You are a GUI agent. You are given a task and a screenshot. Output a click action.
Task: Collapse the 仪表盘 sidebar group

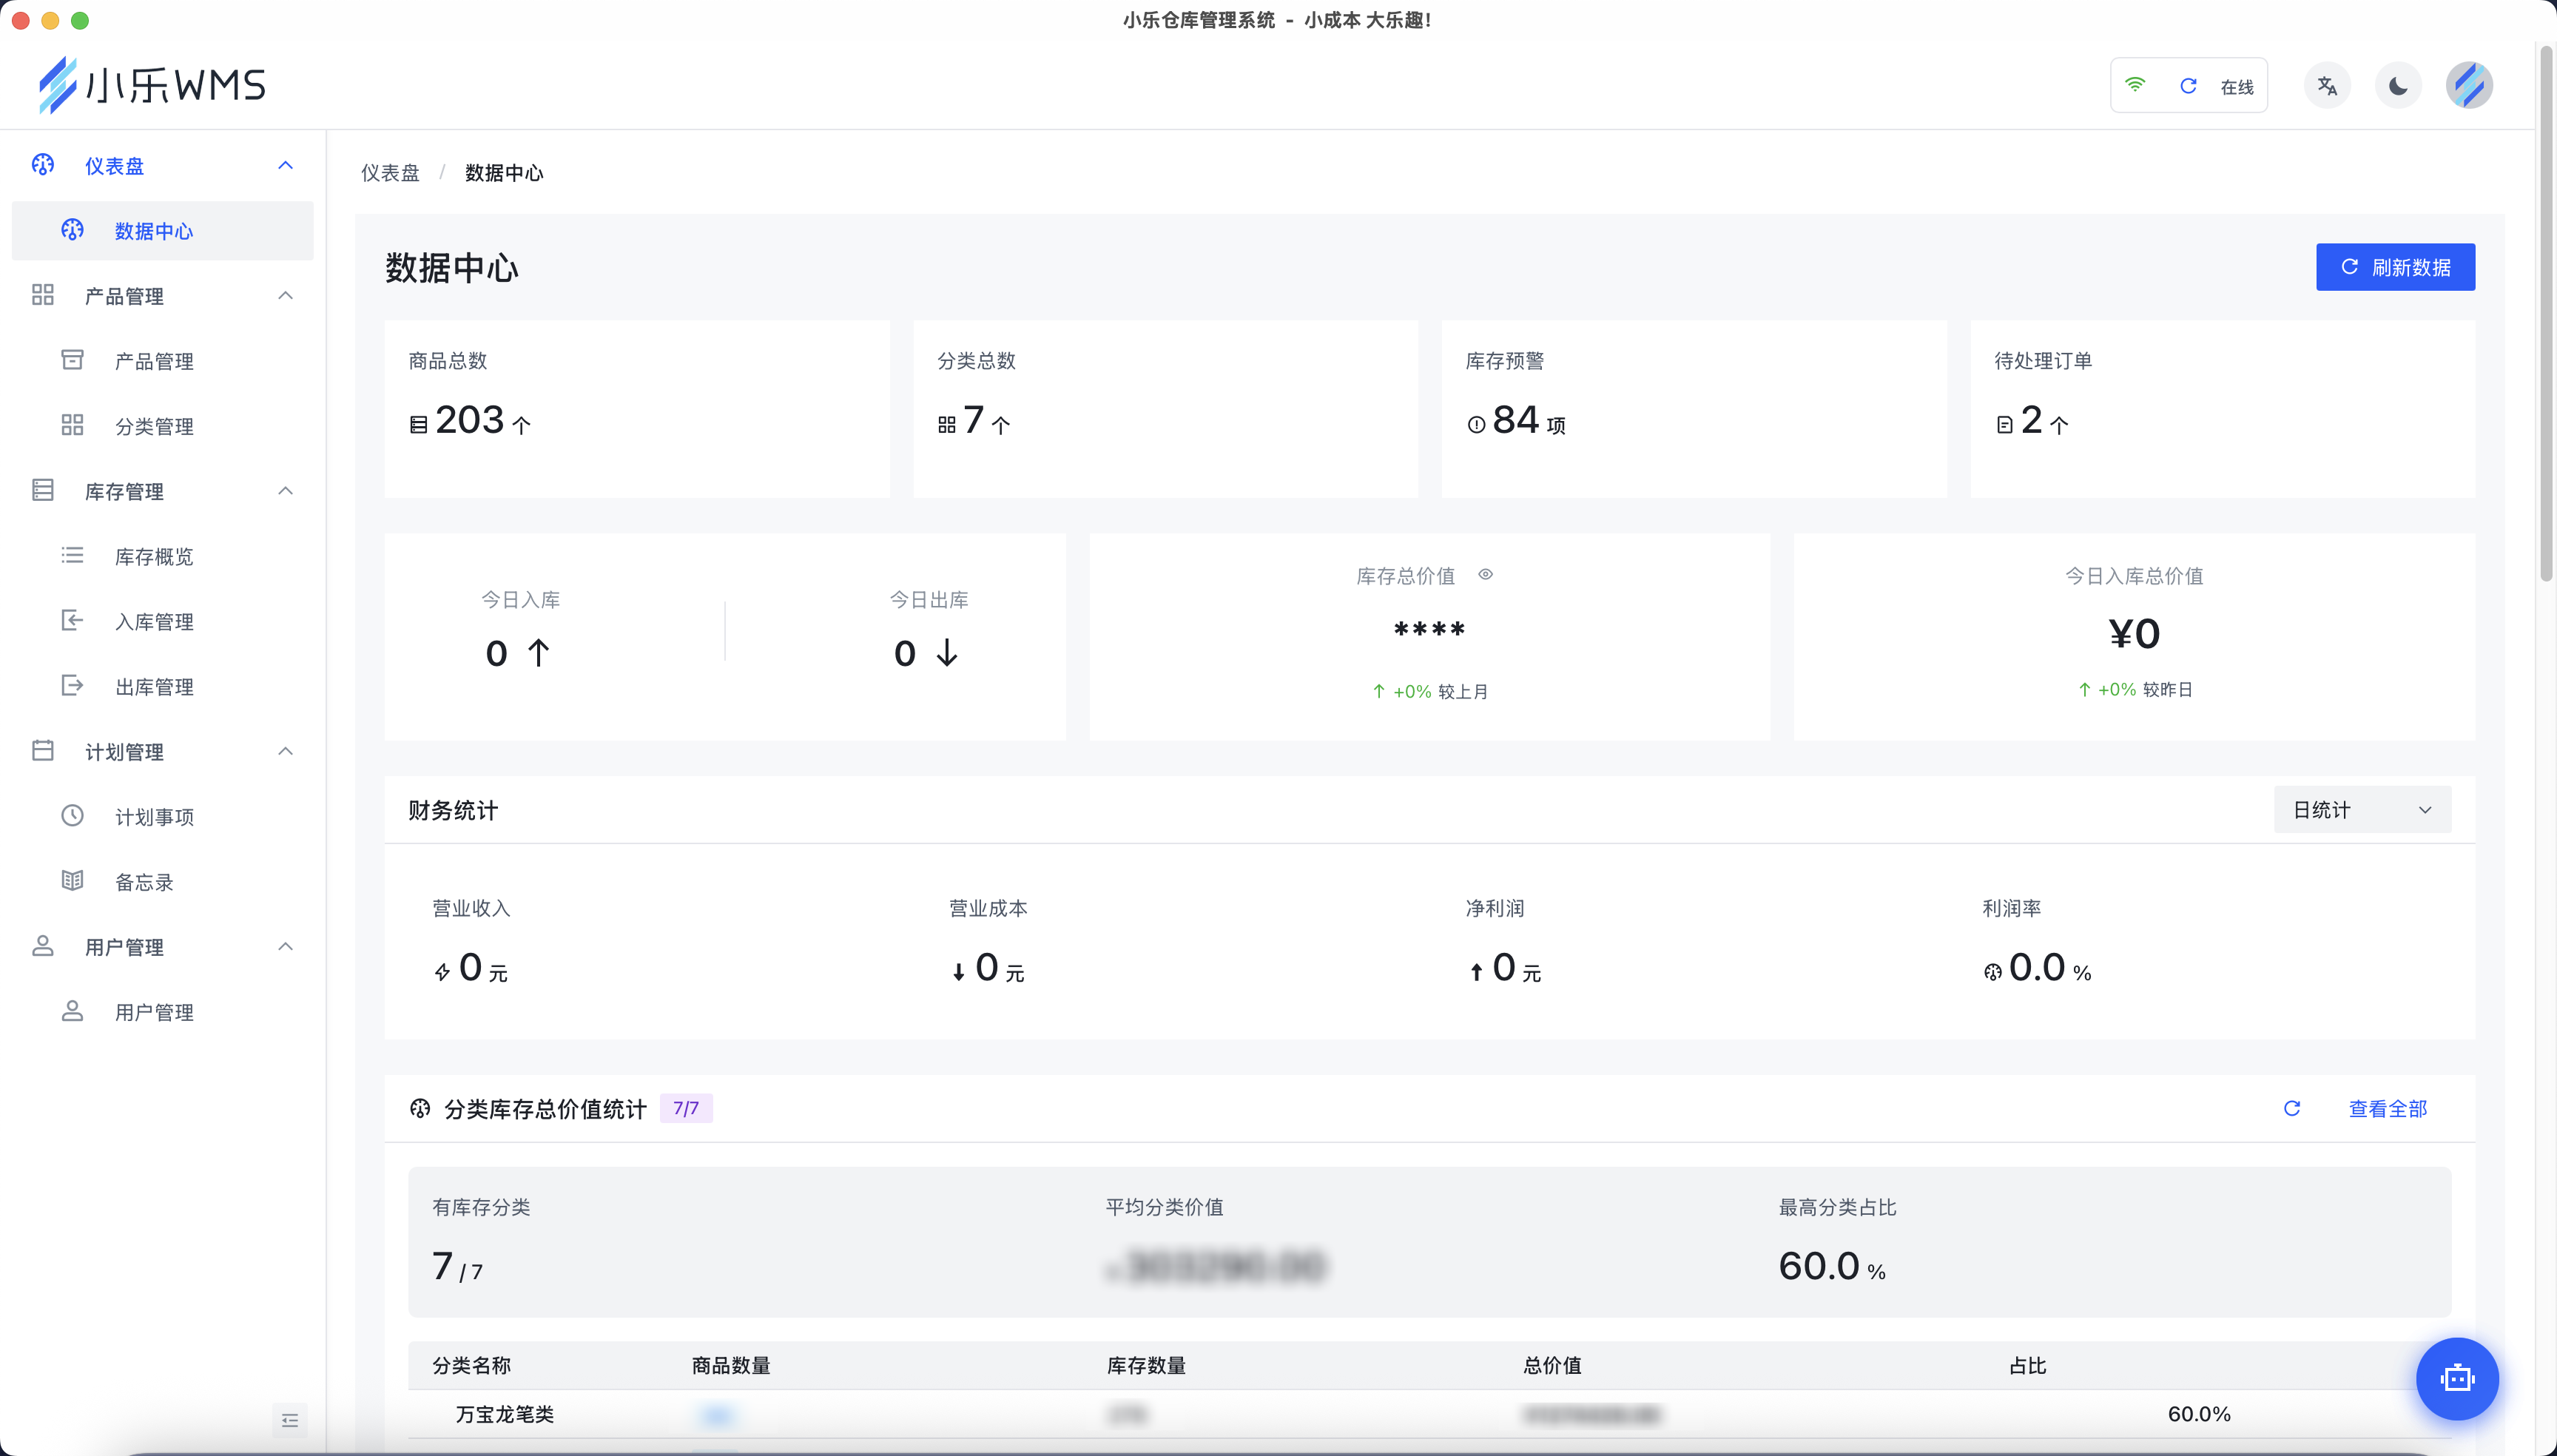click(x=285, y=166)
